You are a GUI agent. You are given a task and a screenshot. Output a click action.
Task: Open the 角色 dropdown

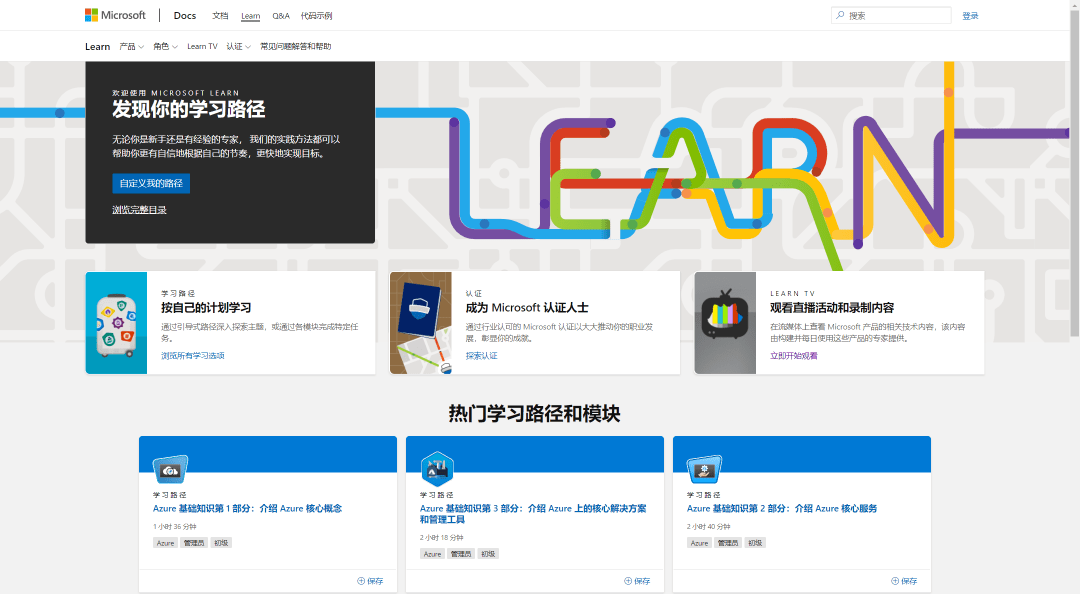click(x=165, y=46)
